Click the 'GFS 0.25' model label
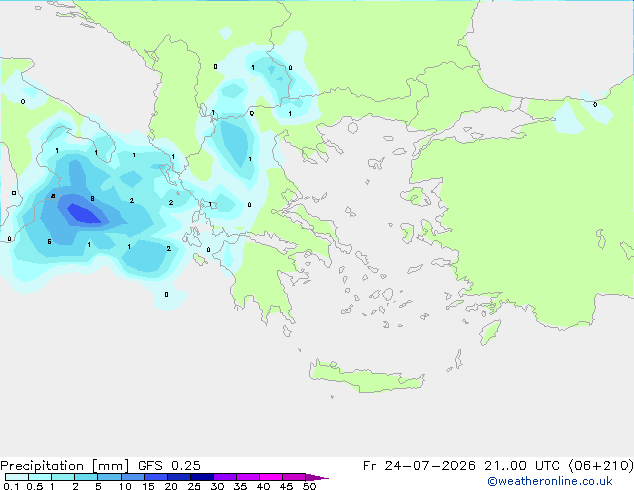The image size is (634, 490). point(169,466)
